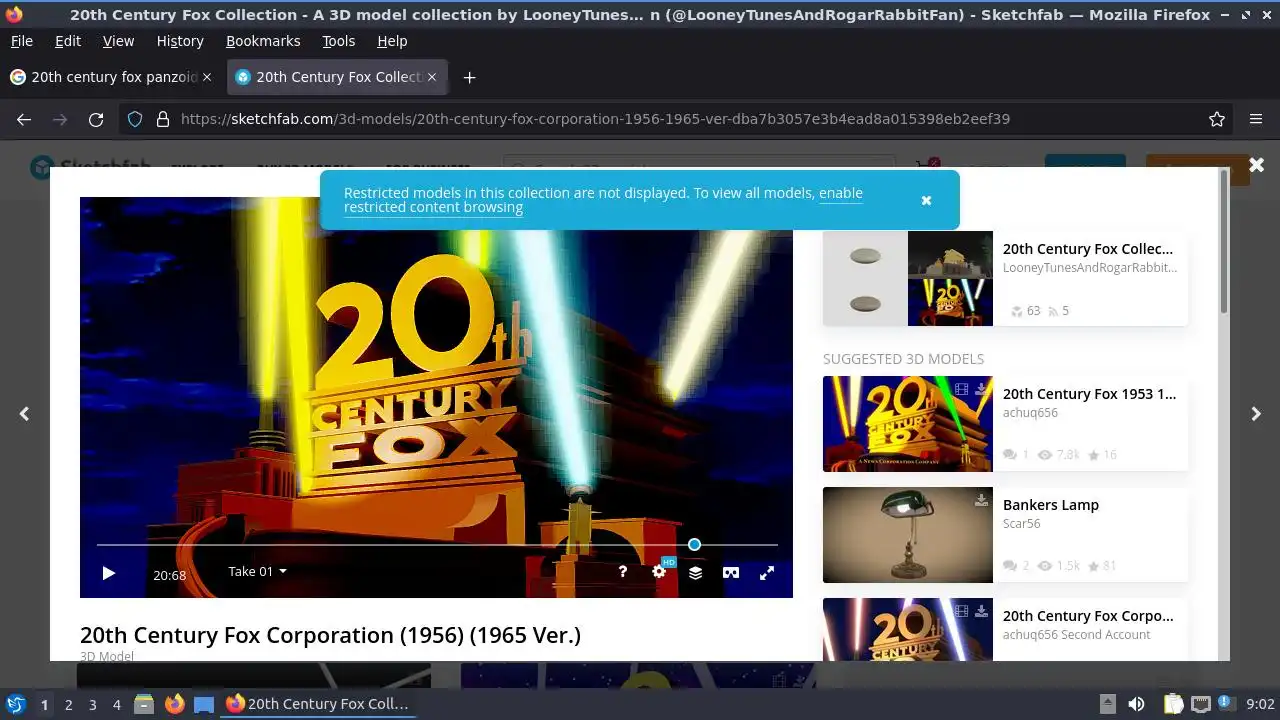Viewport: 1280px width, 720px height.
Task: Open the Scar56 author link
Action: (1022, 523)
